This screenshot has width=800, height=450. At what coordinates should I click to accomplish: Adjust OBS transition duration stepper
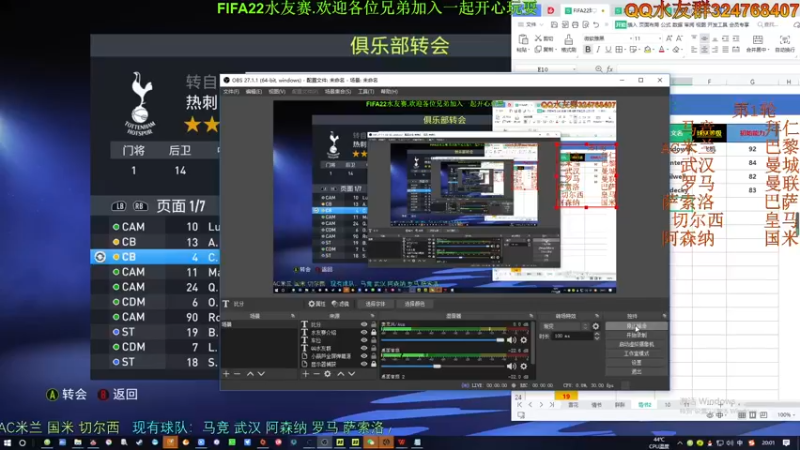597,336
